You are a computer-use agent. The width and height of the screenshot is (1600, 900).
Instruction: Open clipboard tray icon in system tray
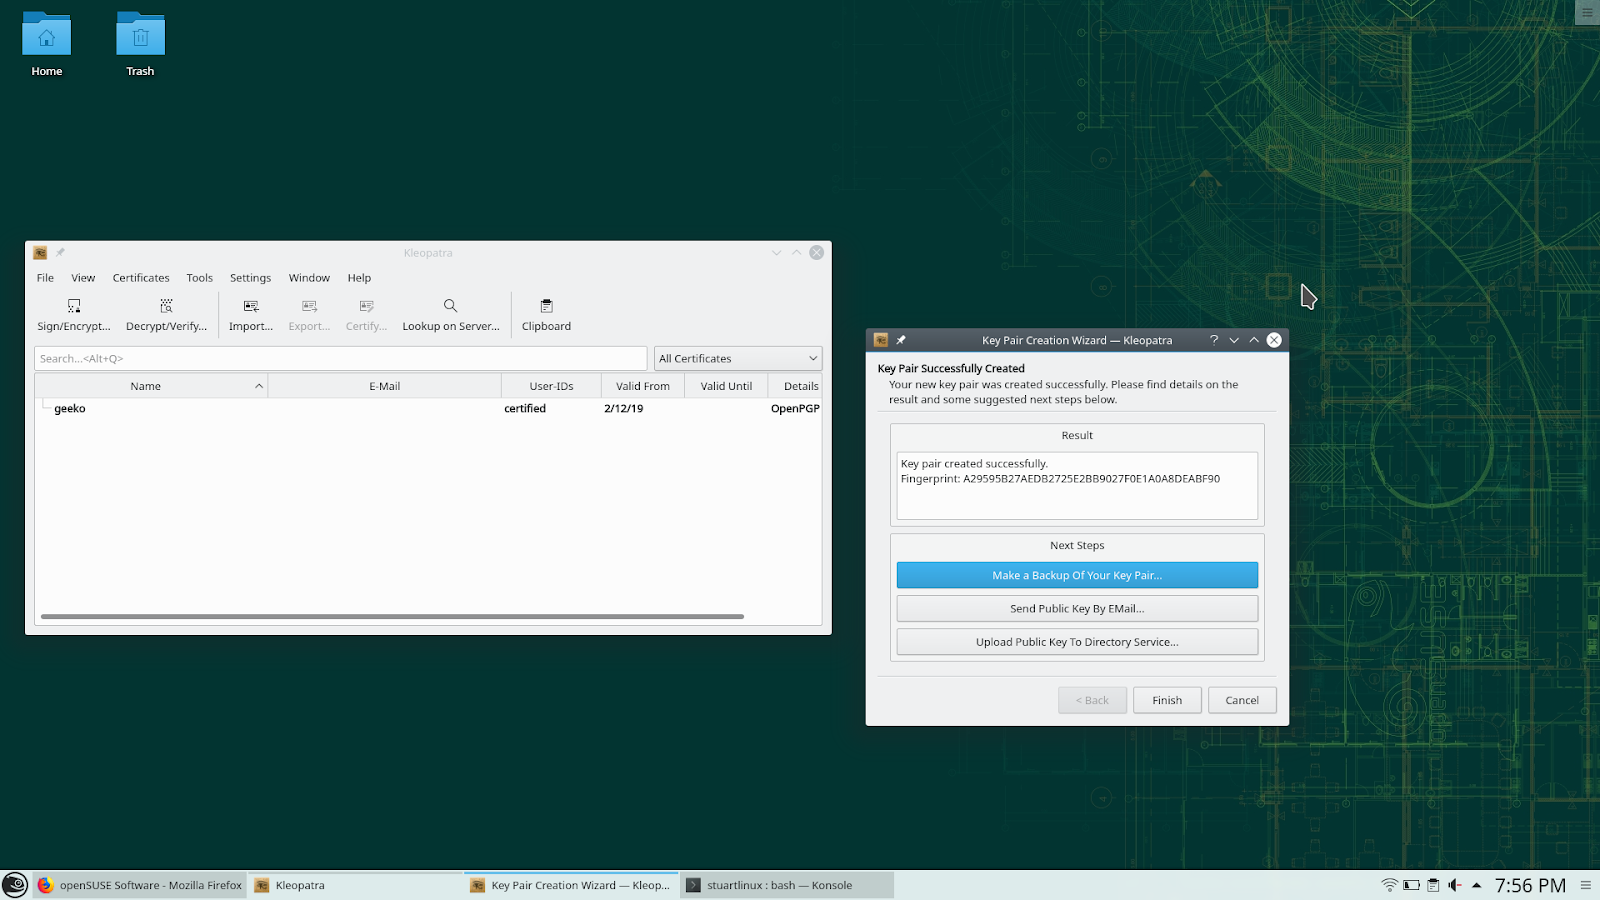click(1433, 885)
